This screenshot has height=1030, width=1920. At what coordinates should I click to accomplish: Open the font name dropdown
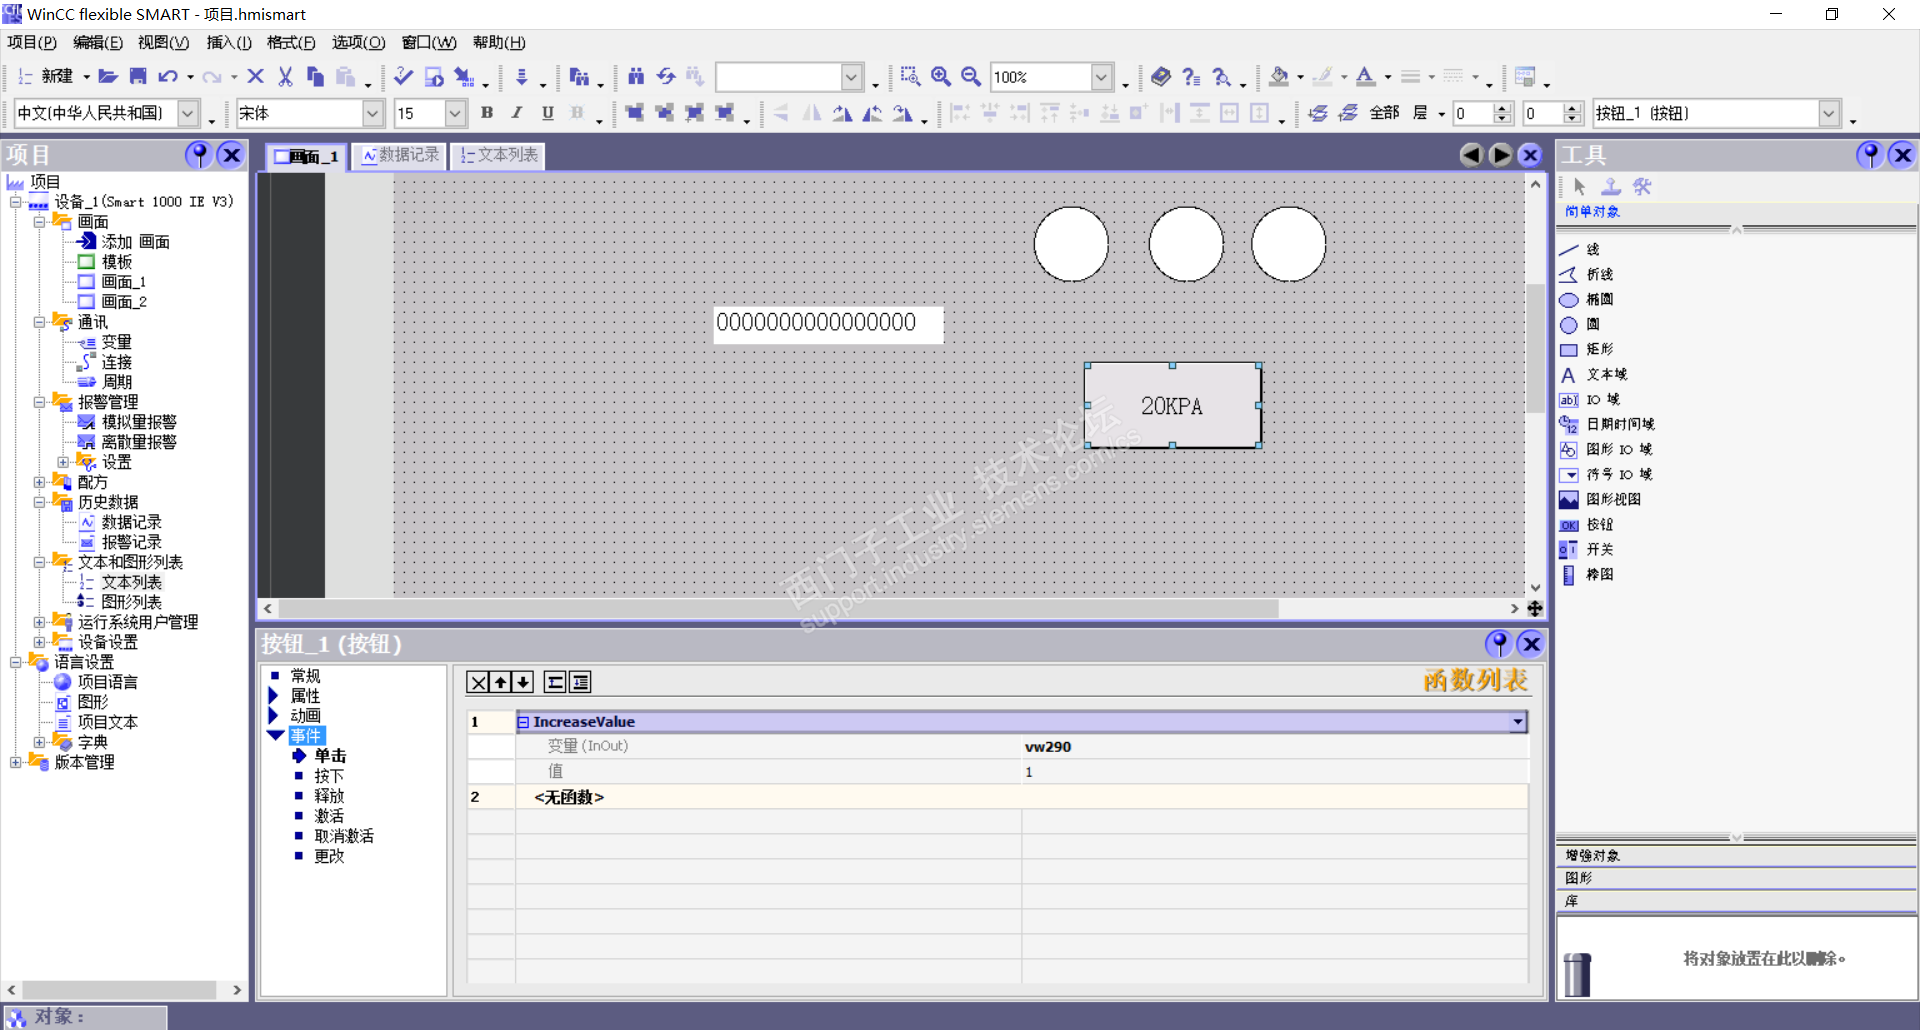[x=373, y=113]
